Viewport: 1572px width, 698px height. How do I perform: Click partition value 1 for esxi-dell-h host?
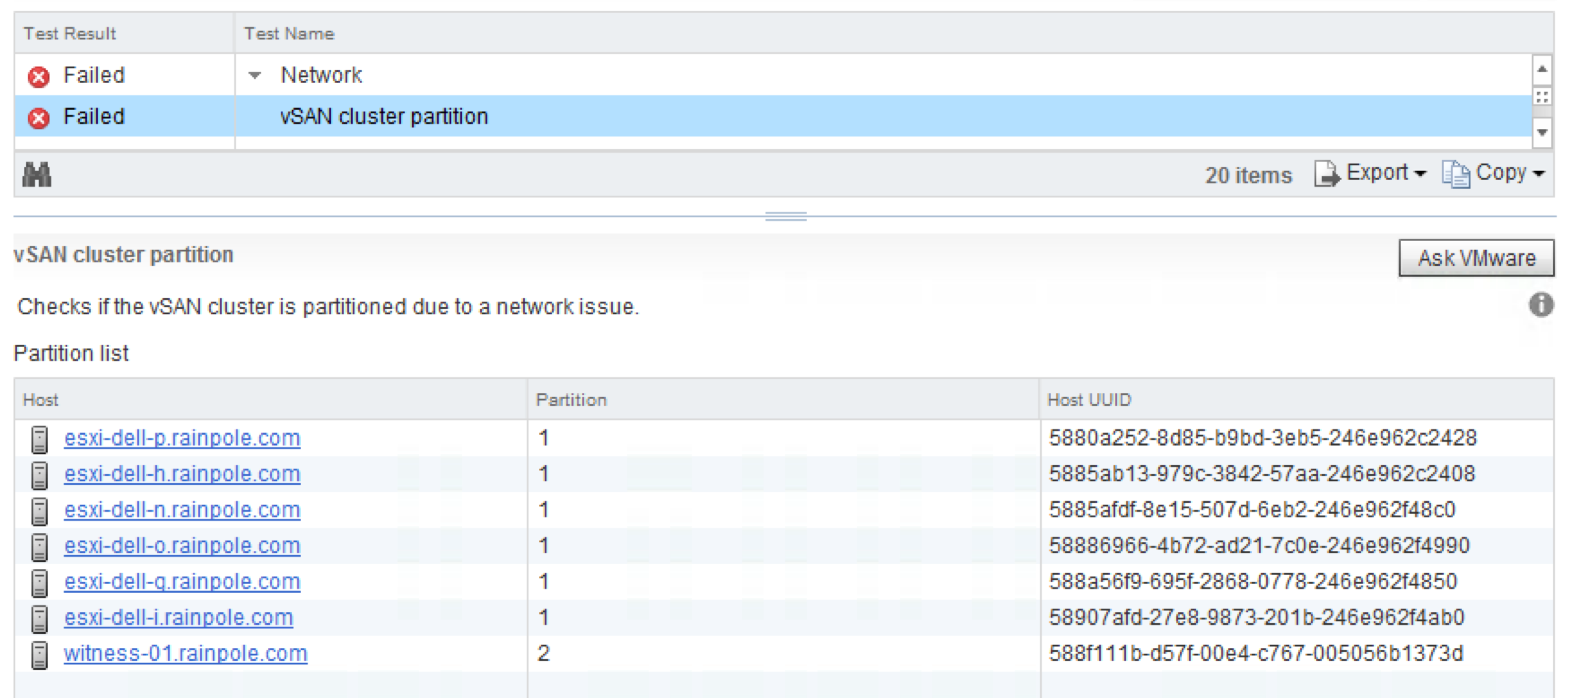[544, 474]
